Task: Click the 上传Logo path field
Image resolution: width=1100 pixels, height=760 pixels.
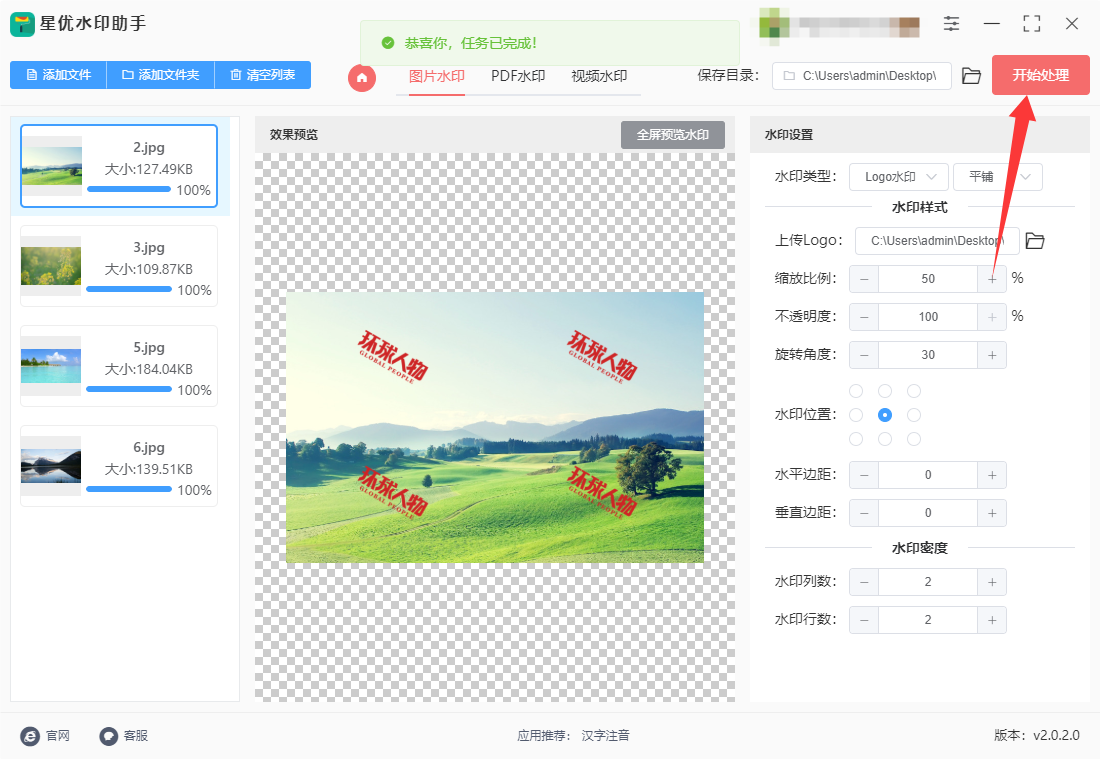Action: (937, 241)
